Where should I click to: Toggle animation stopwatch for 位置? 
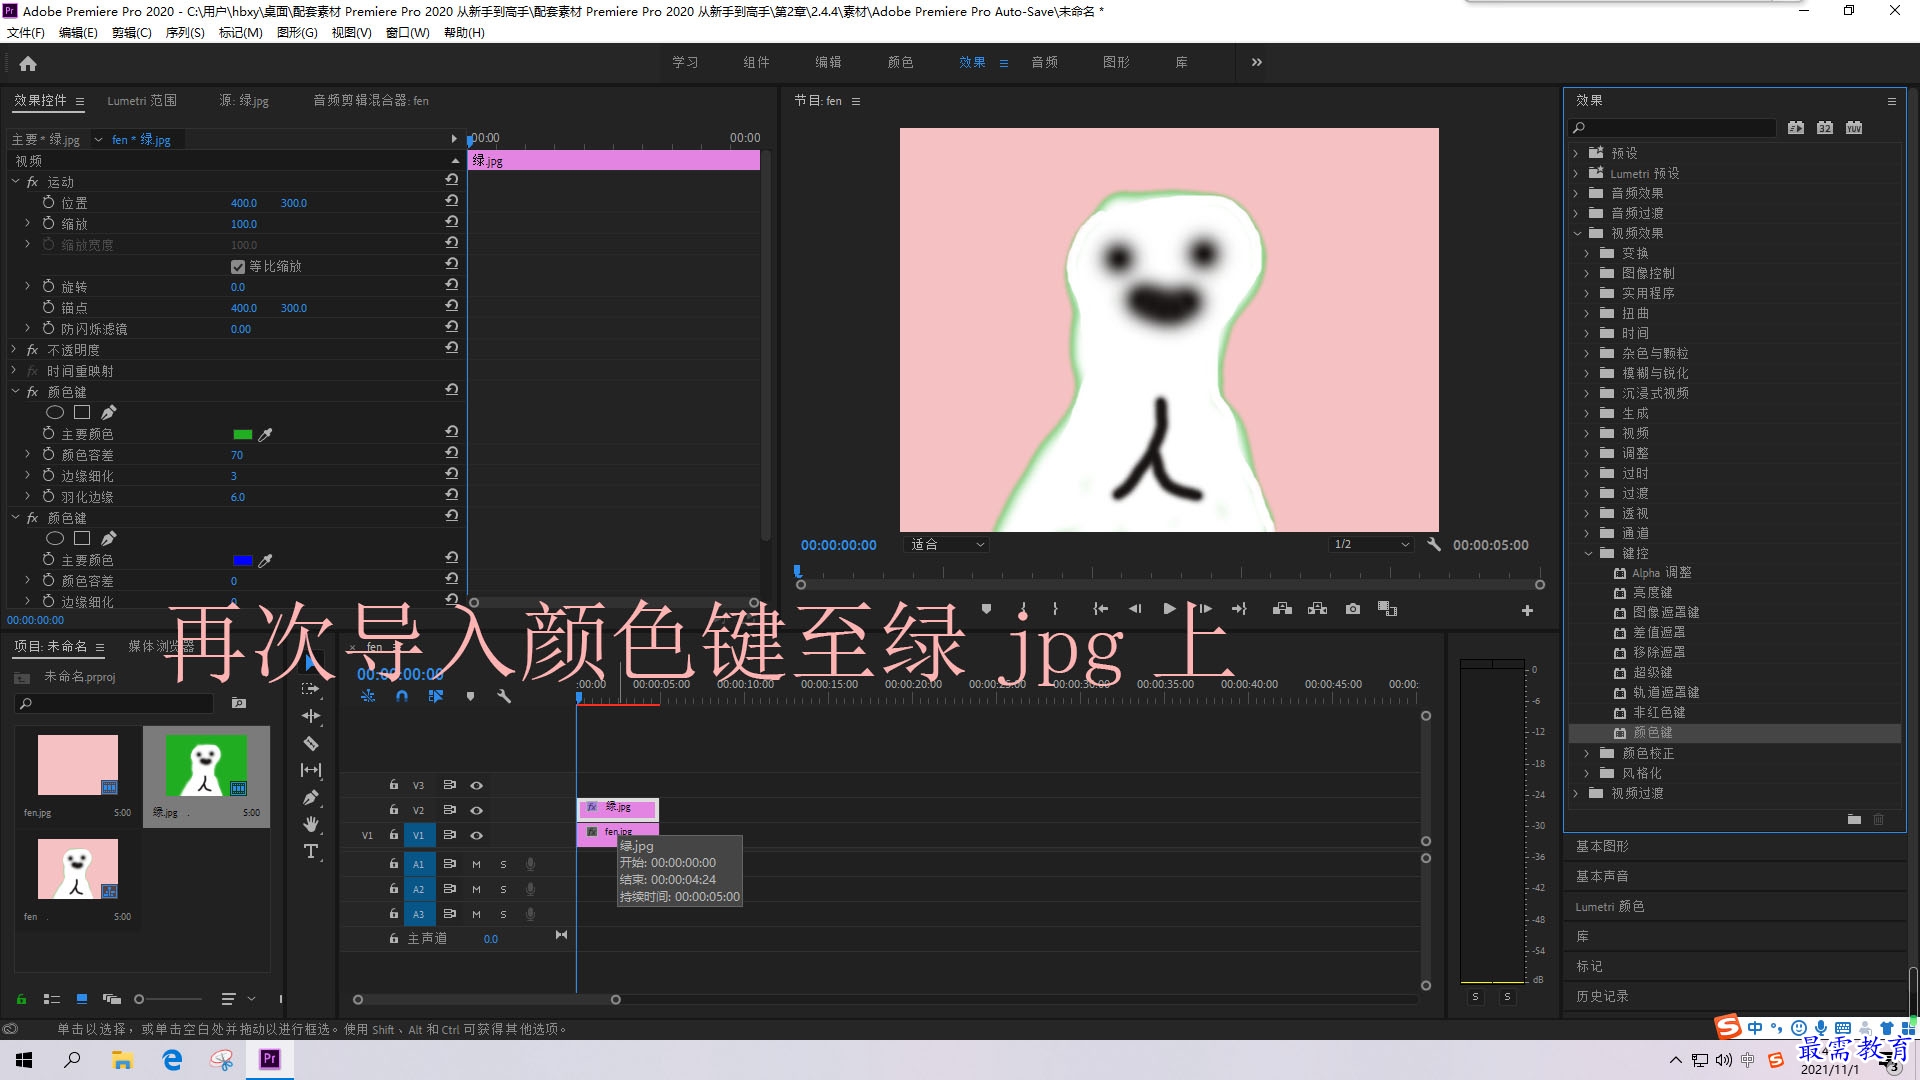[x=48, y=202]
